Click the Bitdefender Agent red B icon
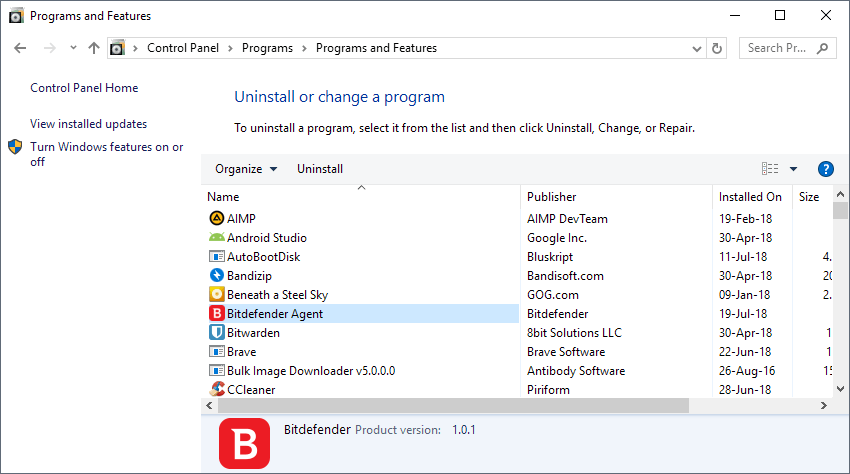The height and width of the screenshot is (474, 850). [216, 313]
